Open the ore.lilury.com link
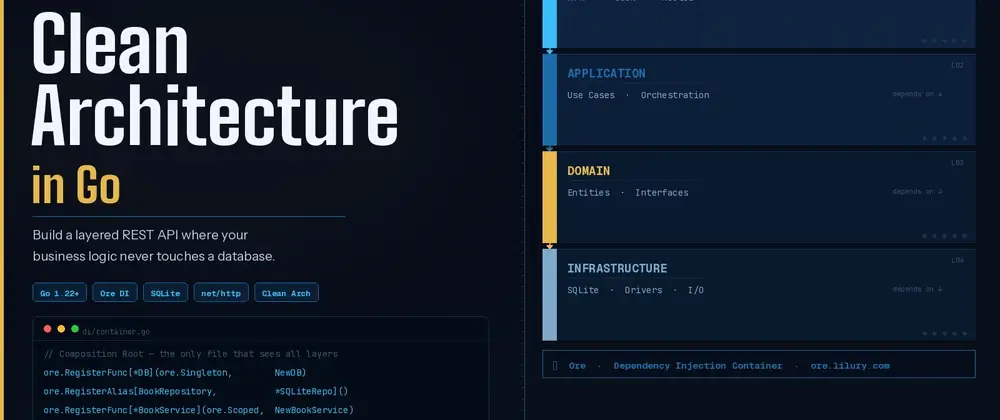This screenshot has height=420, width=1000. pyautogui.click(x=849, y=366)
